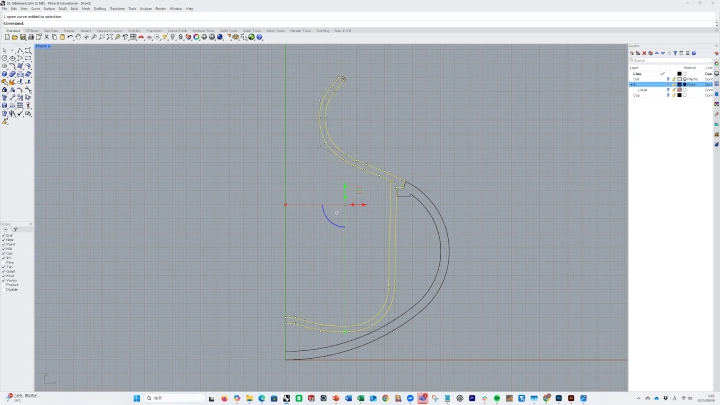Click the blue Help question icon in toolbar
Image resolution: width=720 pixels, height=405 pixels.
(259, 37)
